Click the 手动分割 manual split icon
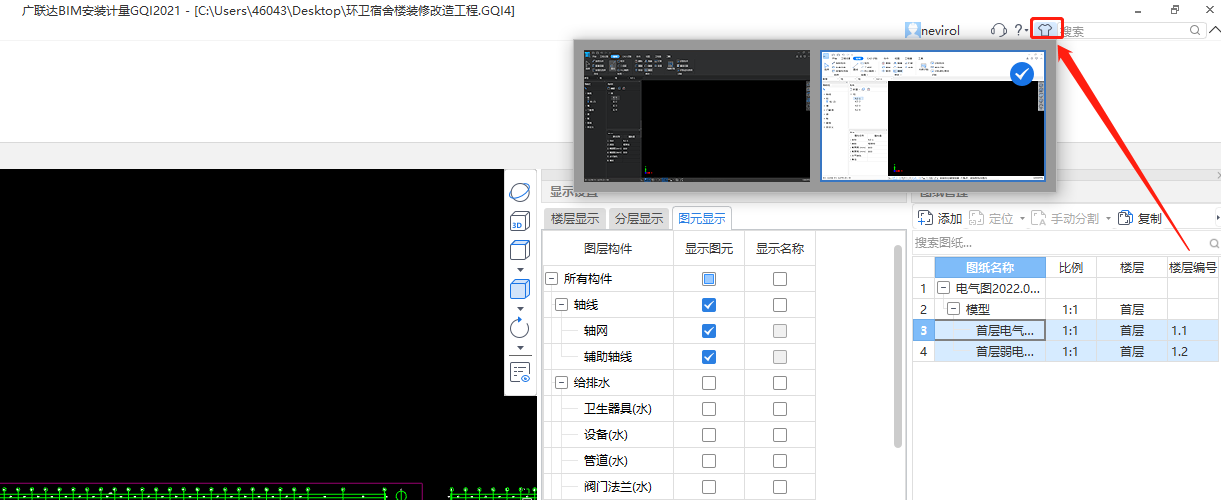 click(1038, 218)
